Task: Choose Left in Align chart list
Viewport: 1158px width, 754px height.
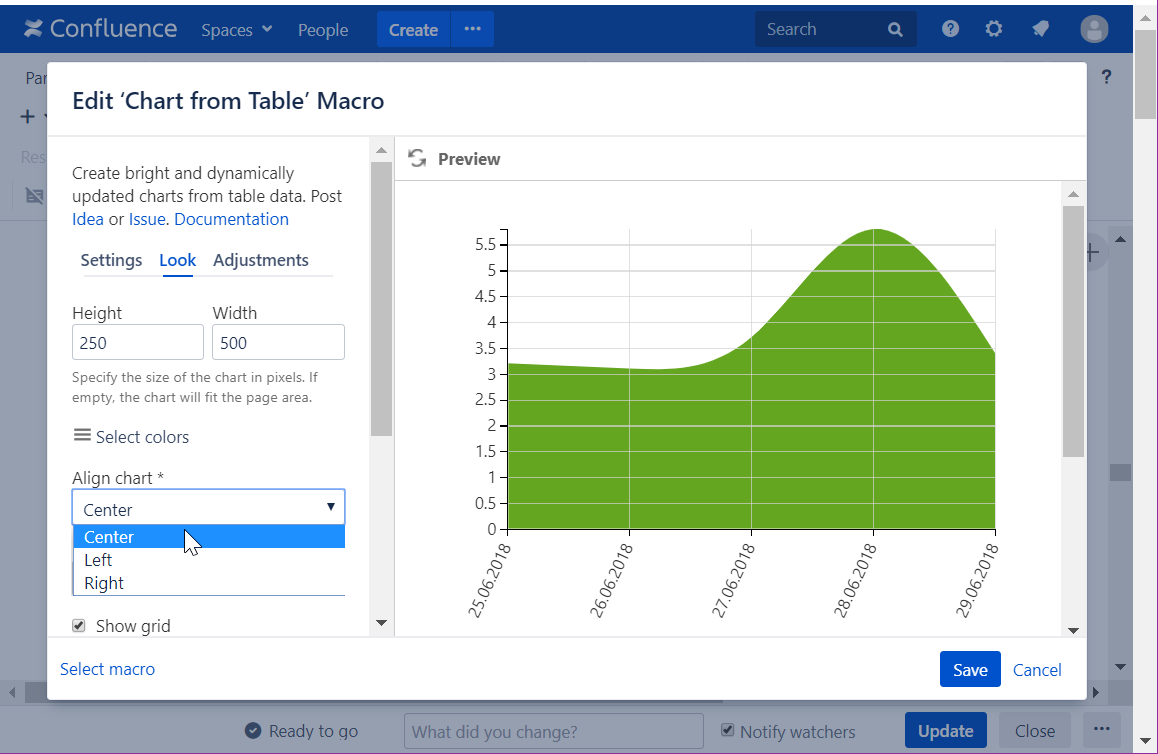Action: coord(98,560)
